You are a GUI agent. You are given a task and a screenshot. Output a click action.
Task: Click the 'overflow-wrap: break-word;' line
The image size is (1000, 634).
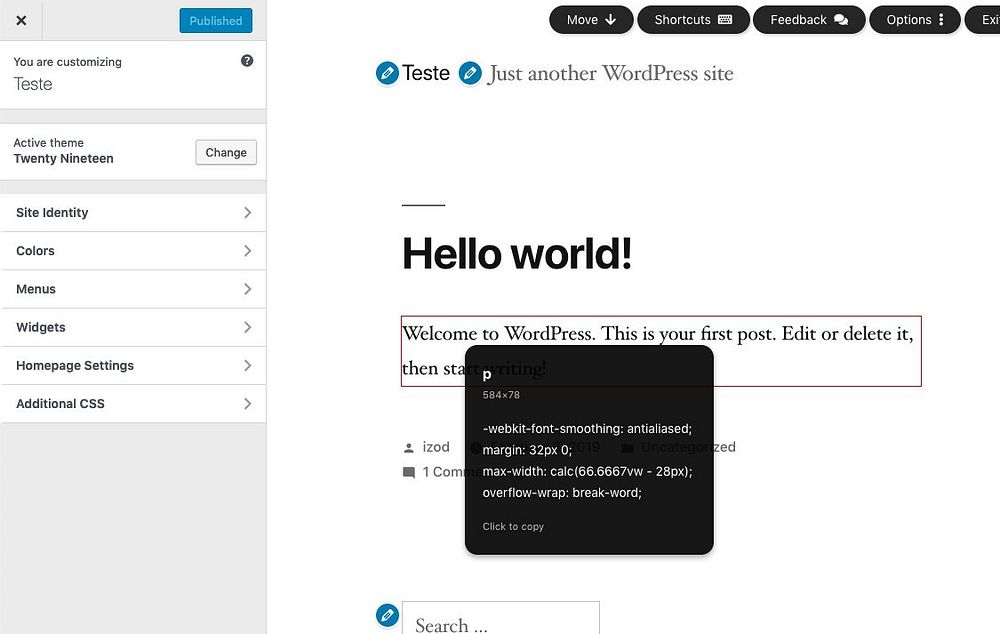tap(562, 492)
